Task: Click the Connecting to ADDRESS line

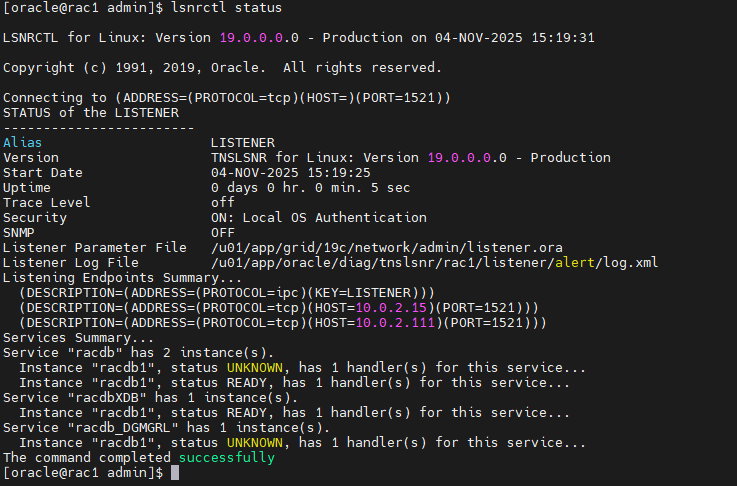Action: tap(227, 97)
